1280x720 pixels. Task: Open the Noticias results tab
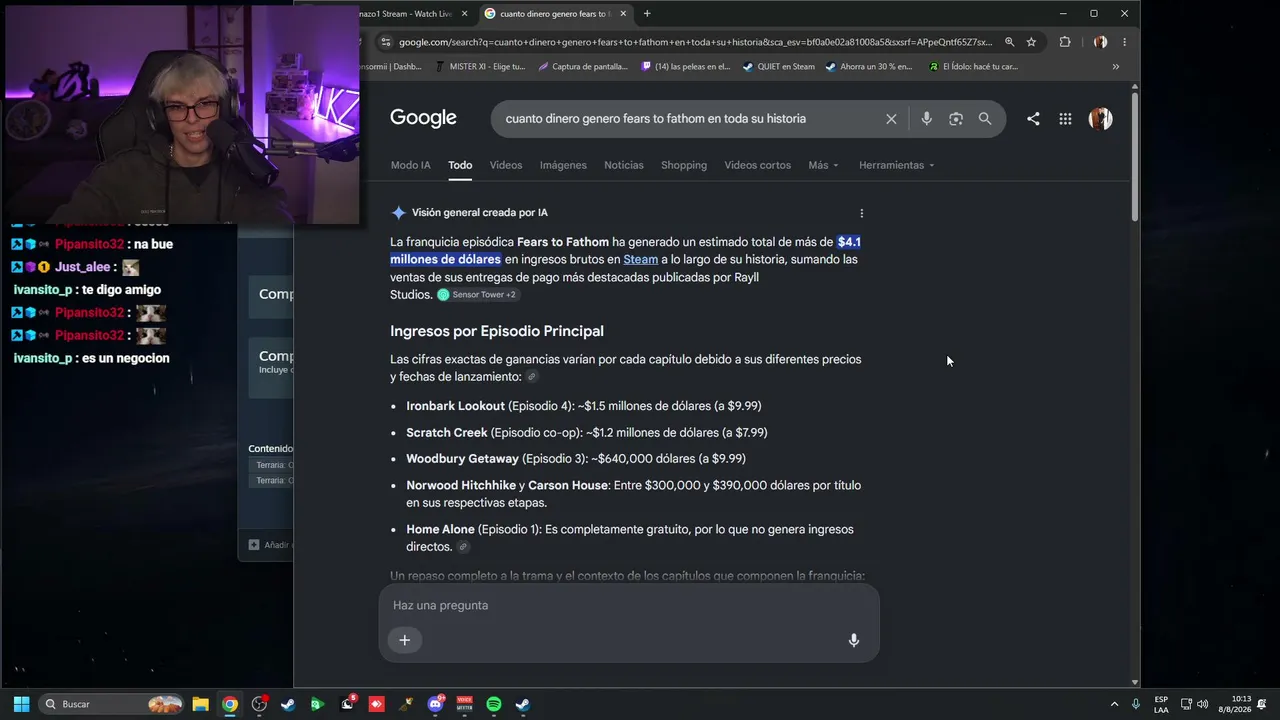624,165
